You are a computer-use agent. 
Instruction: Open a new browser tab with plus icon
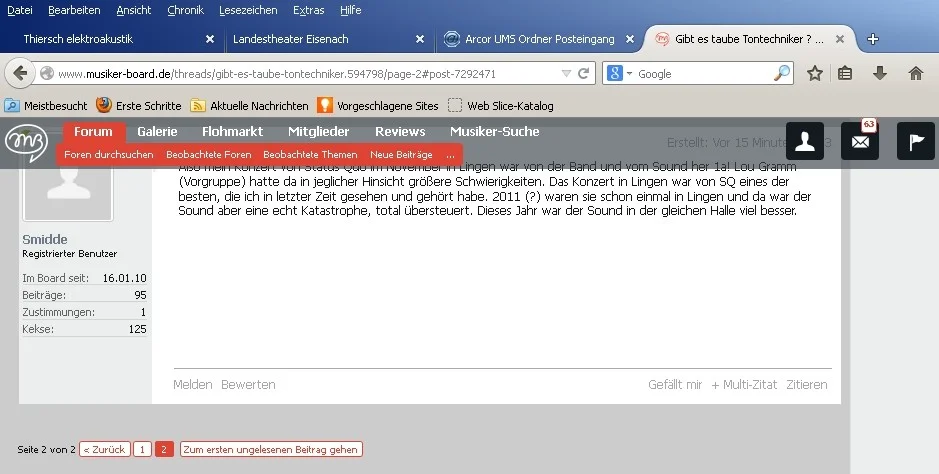(x=873, y=39)
